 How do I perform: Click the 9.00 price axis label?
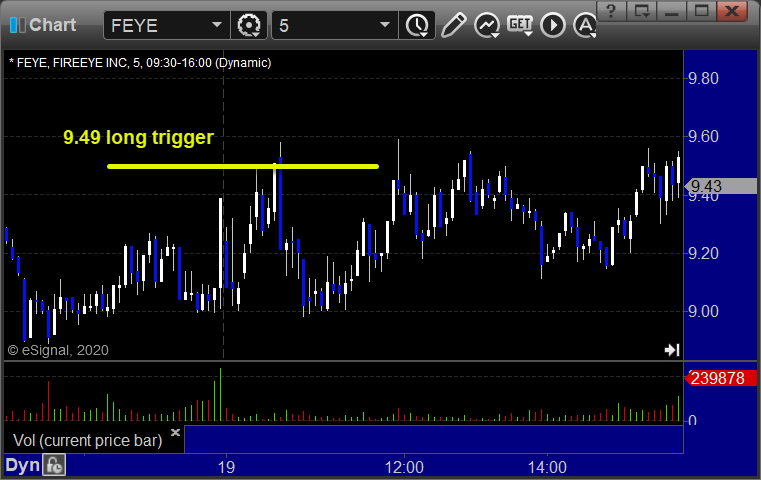click(x=703, y=312)
